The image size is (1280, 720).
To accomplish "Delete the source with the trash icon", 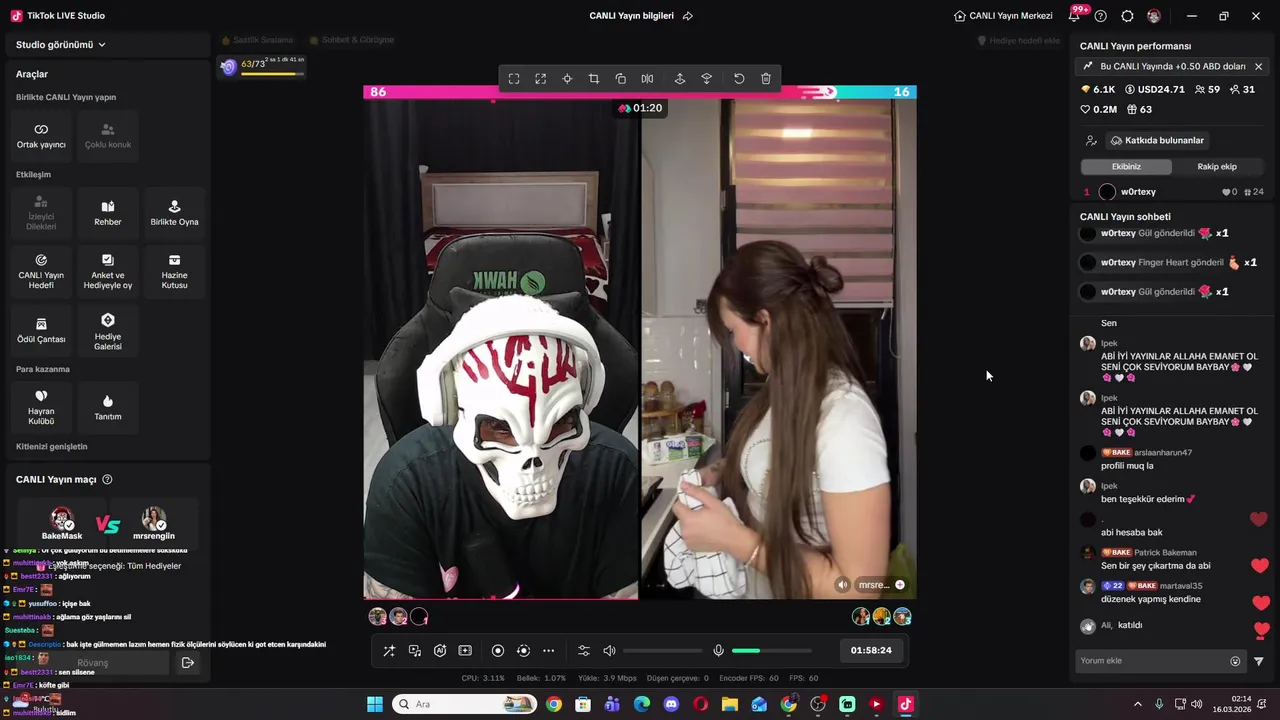I will tap(766, 79).
